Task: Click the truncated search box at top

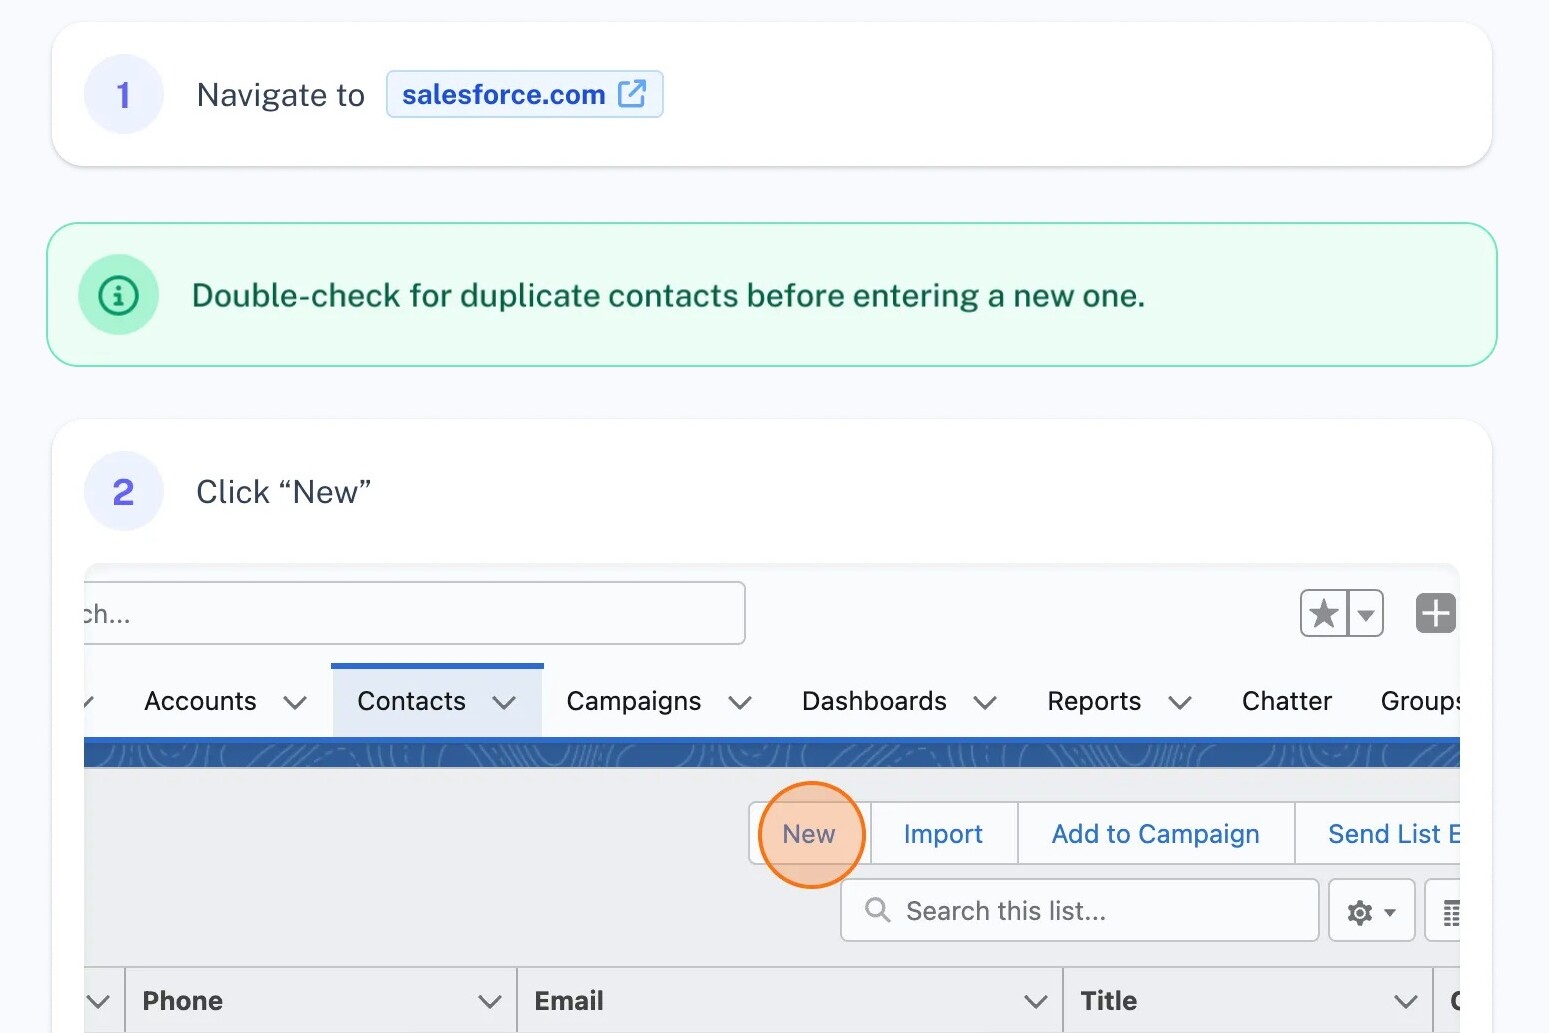Action: (415, 613)
